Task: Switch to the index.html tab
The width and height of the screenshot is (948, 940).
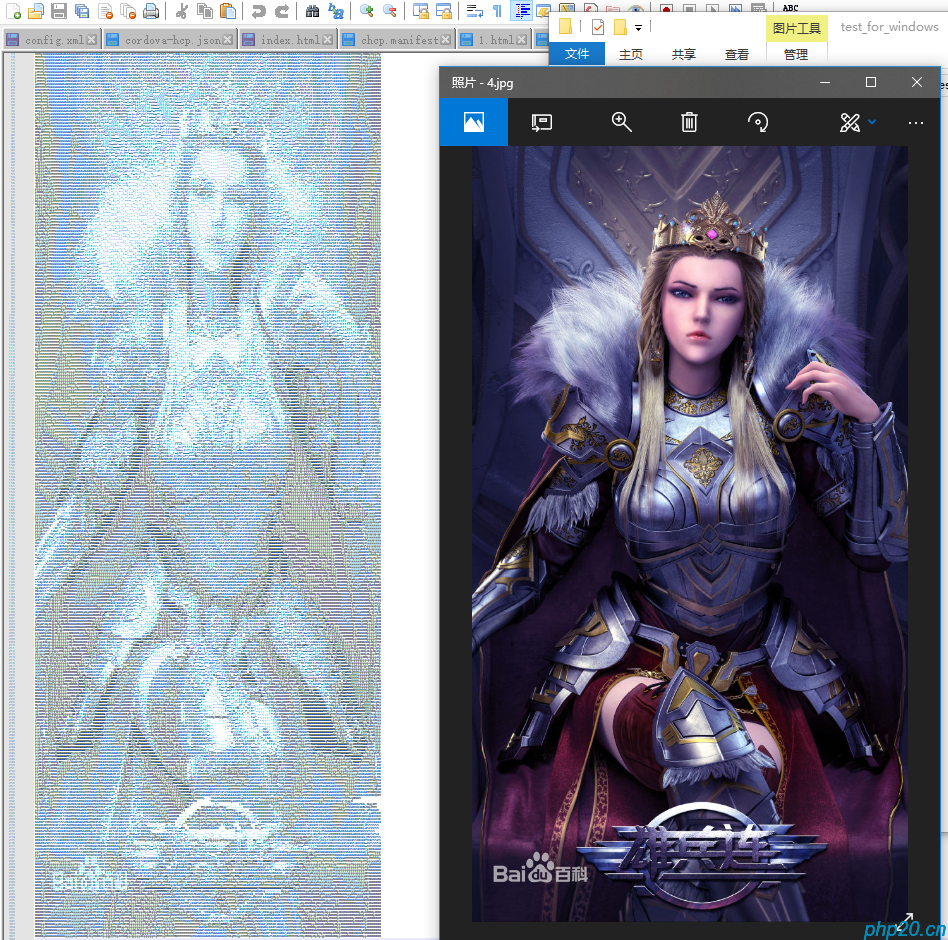Action: (x=287, y=40)
